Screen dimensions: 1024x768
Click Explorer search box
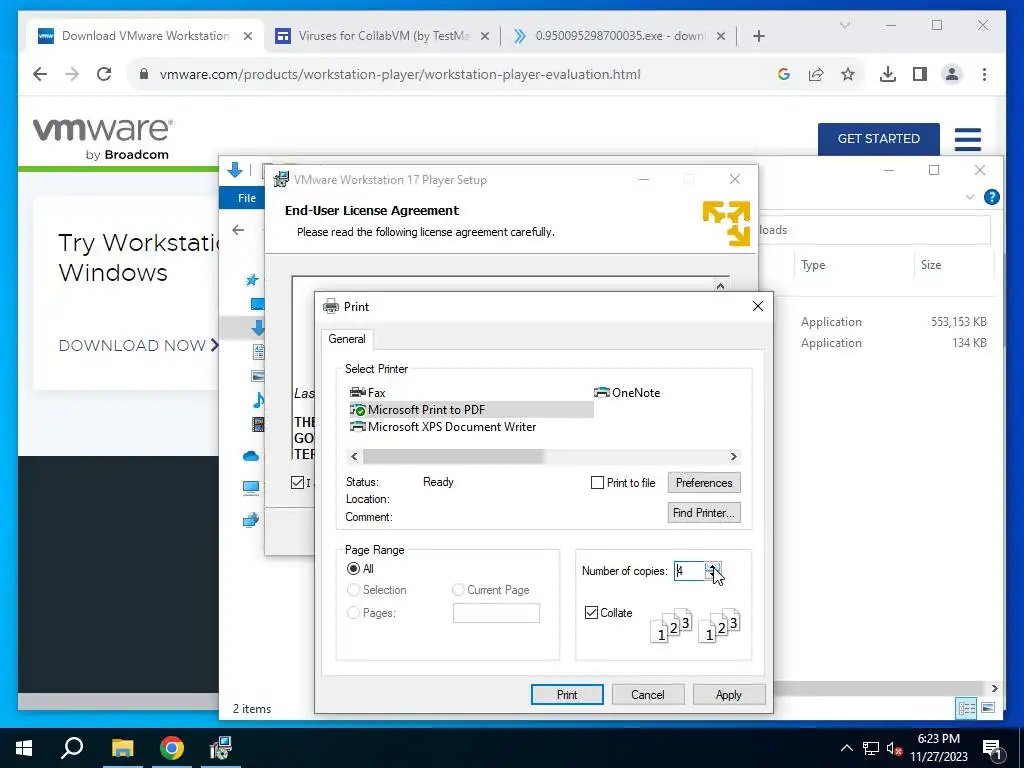875,230
